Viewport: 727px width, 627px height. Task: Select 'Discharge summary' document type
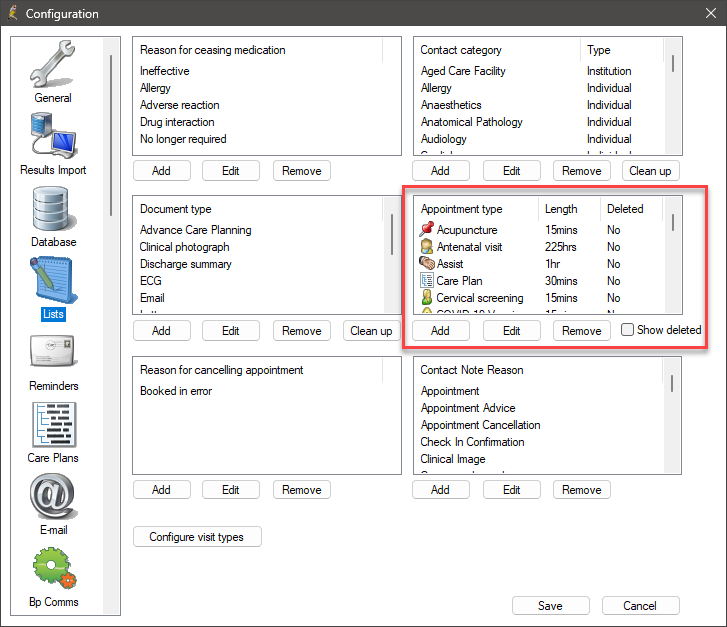coord(185,264)
